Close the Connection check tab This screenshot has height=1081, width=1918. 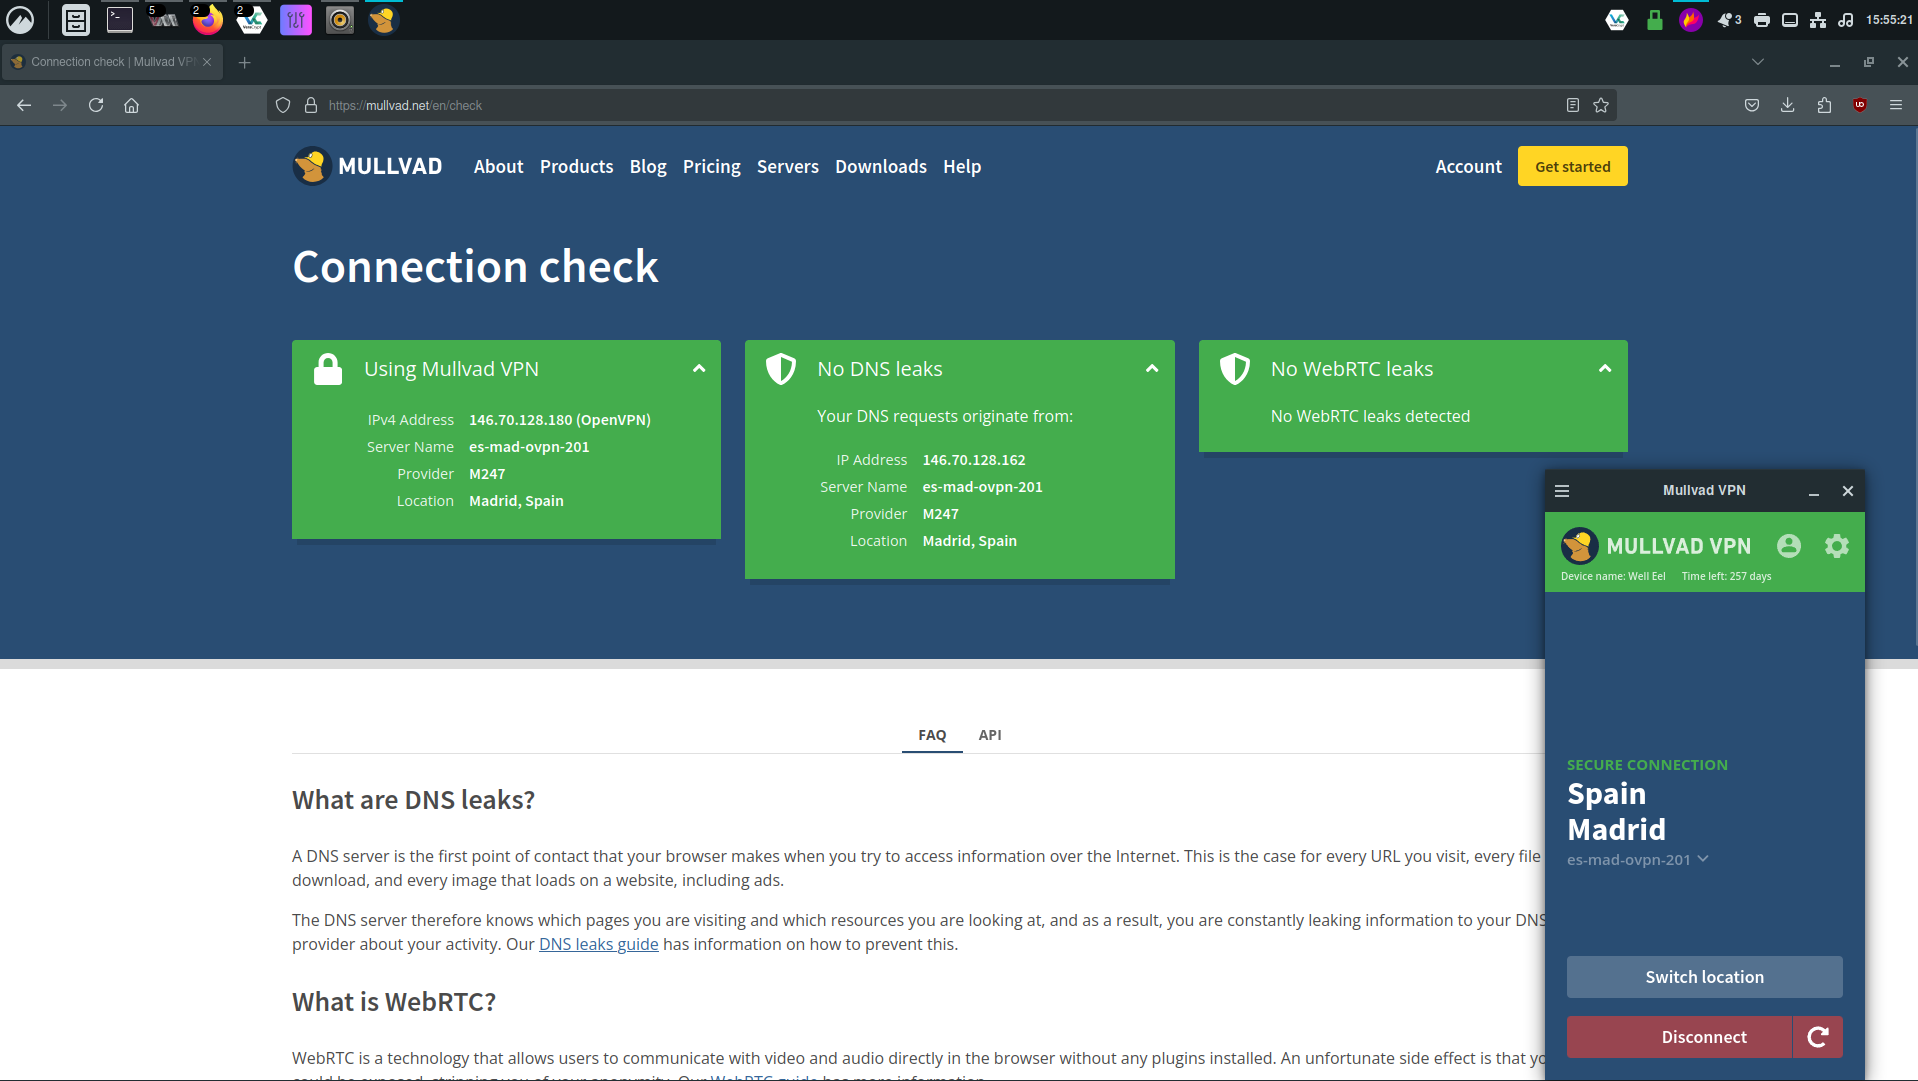click(x=207, y=62)
